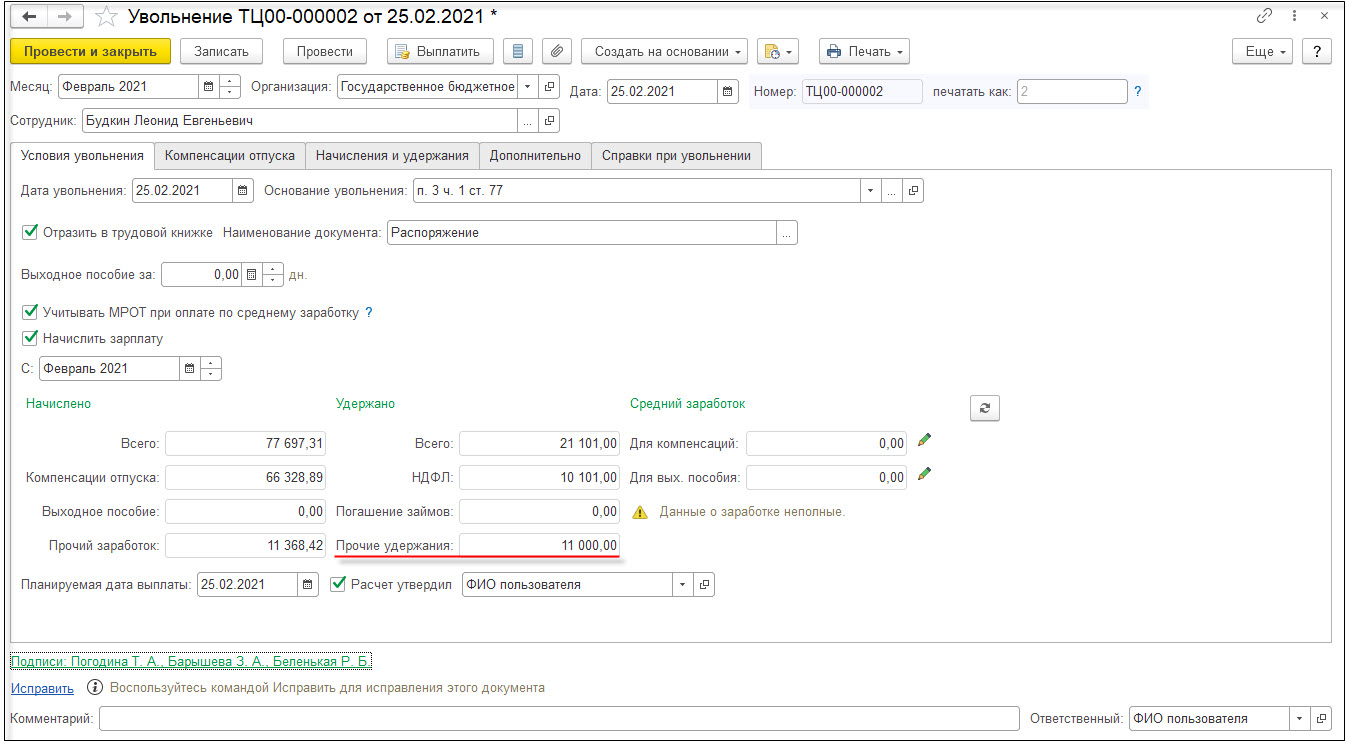Open calculator for Выходное пособие days
Screen dimensions: 1345x741
252,274
